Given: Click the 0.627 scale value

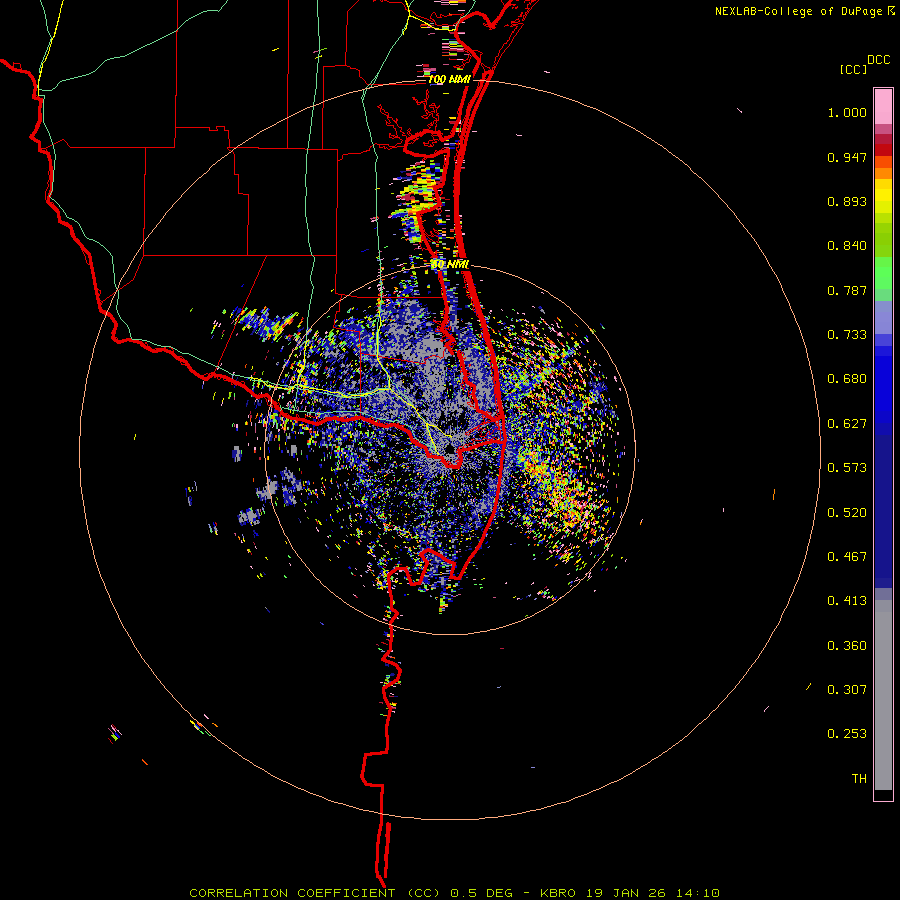Looking at the screenshot, I should (x=847, y=424).
